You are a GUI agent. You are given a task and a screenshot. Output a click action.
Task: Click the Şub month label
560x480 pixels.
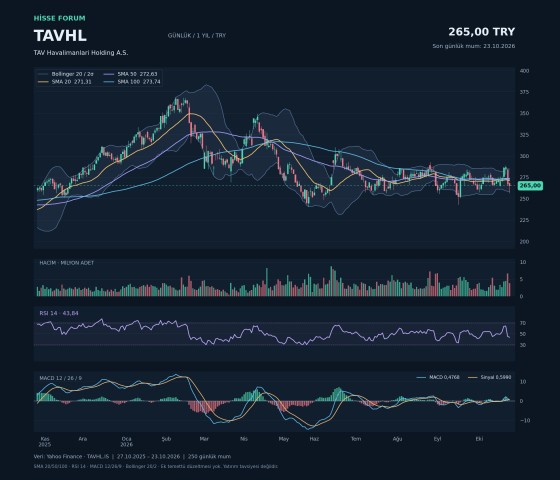(166, 439)
